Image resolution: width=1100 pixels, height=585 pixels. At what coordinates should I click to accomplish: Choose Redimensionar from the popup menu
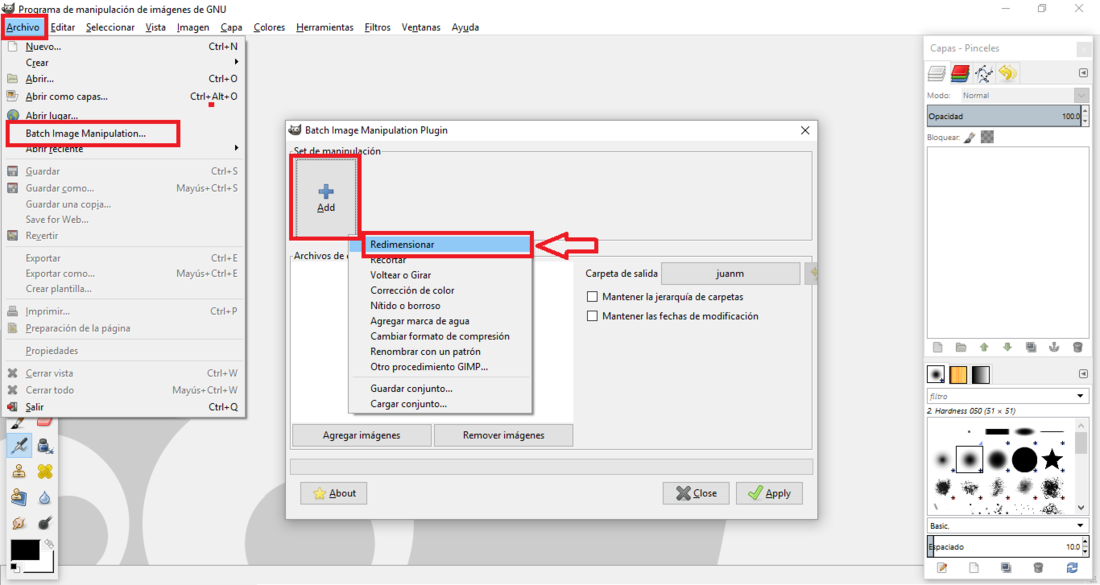(x=447, y=244)
